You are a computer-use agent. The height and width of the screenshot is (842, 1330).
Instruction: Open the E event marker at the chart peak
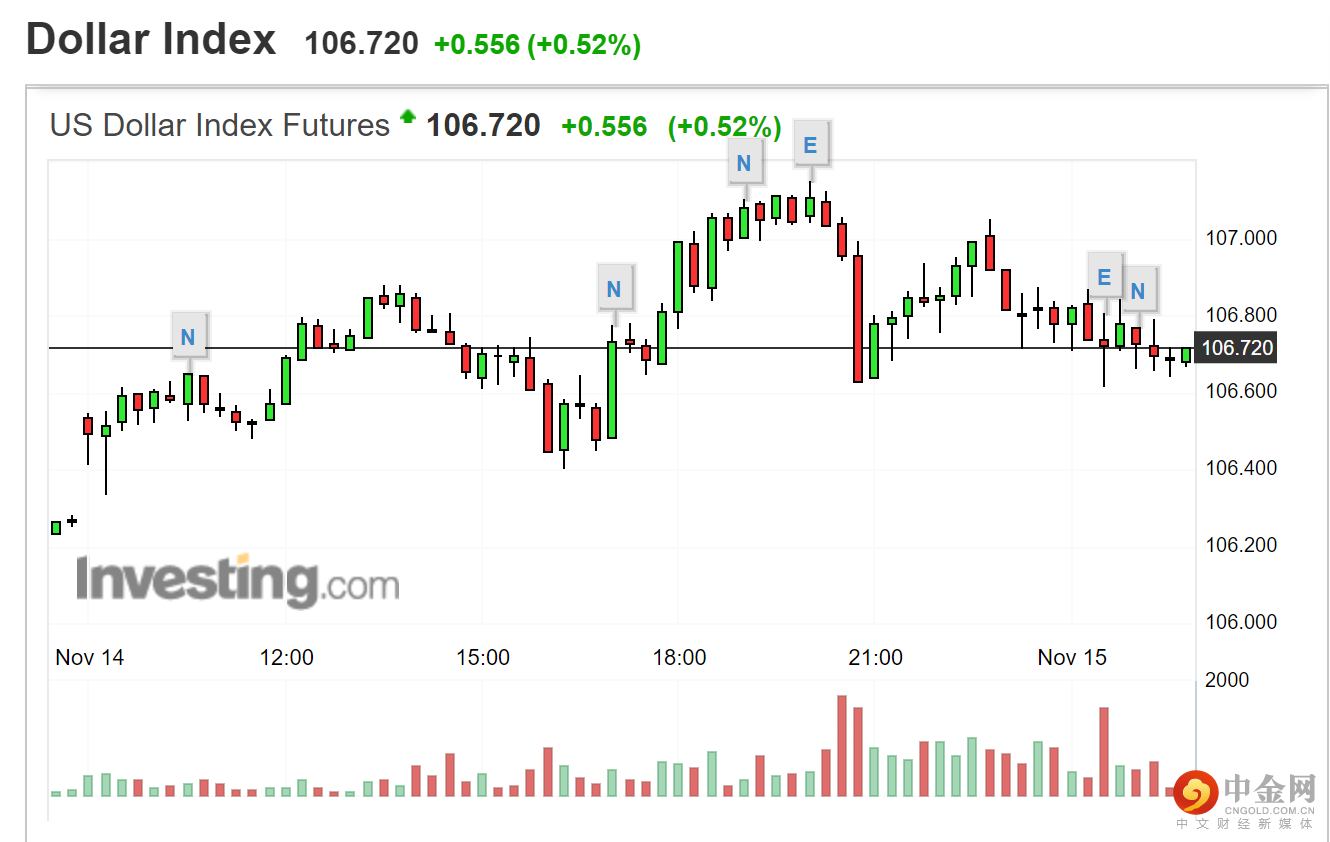pos(810,145)
